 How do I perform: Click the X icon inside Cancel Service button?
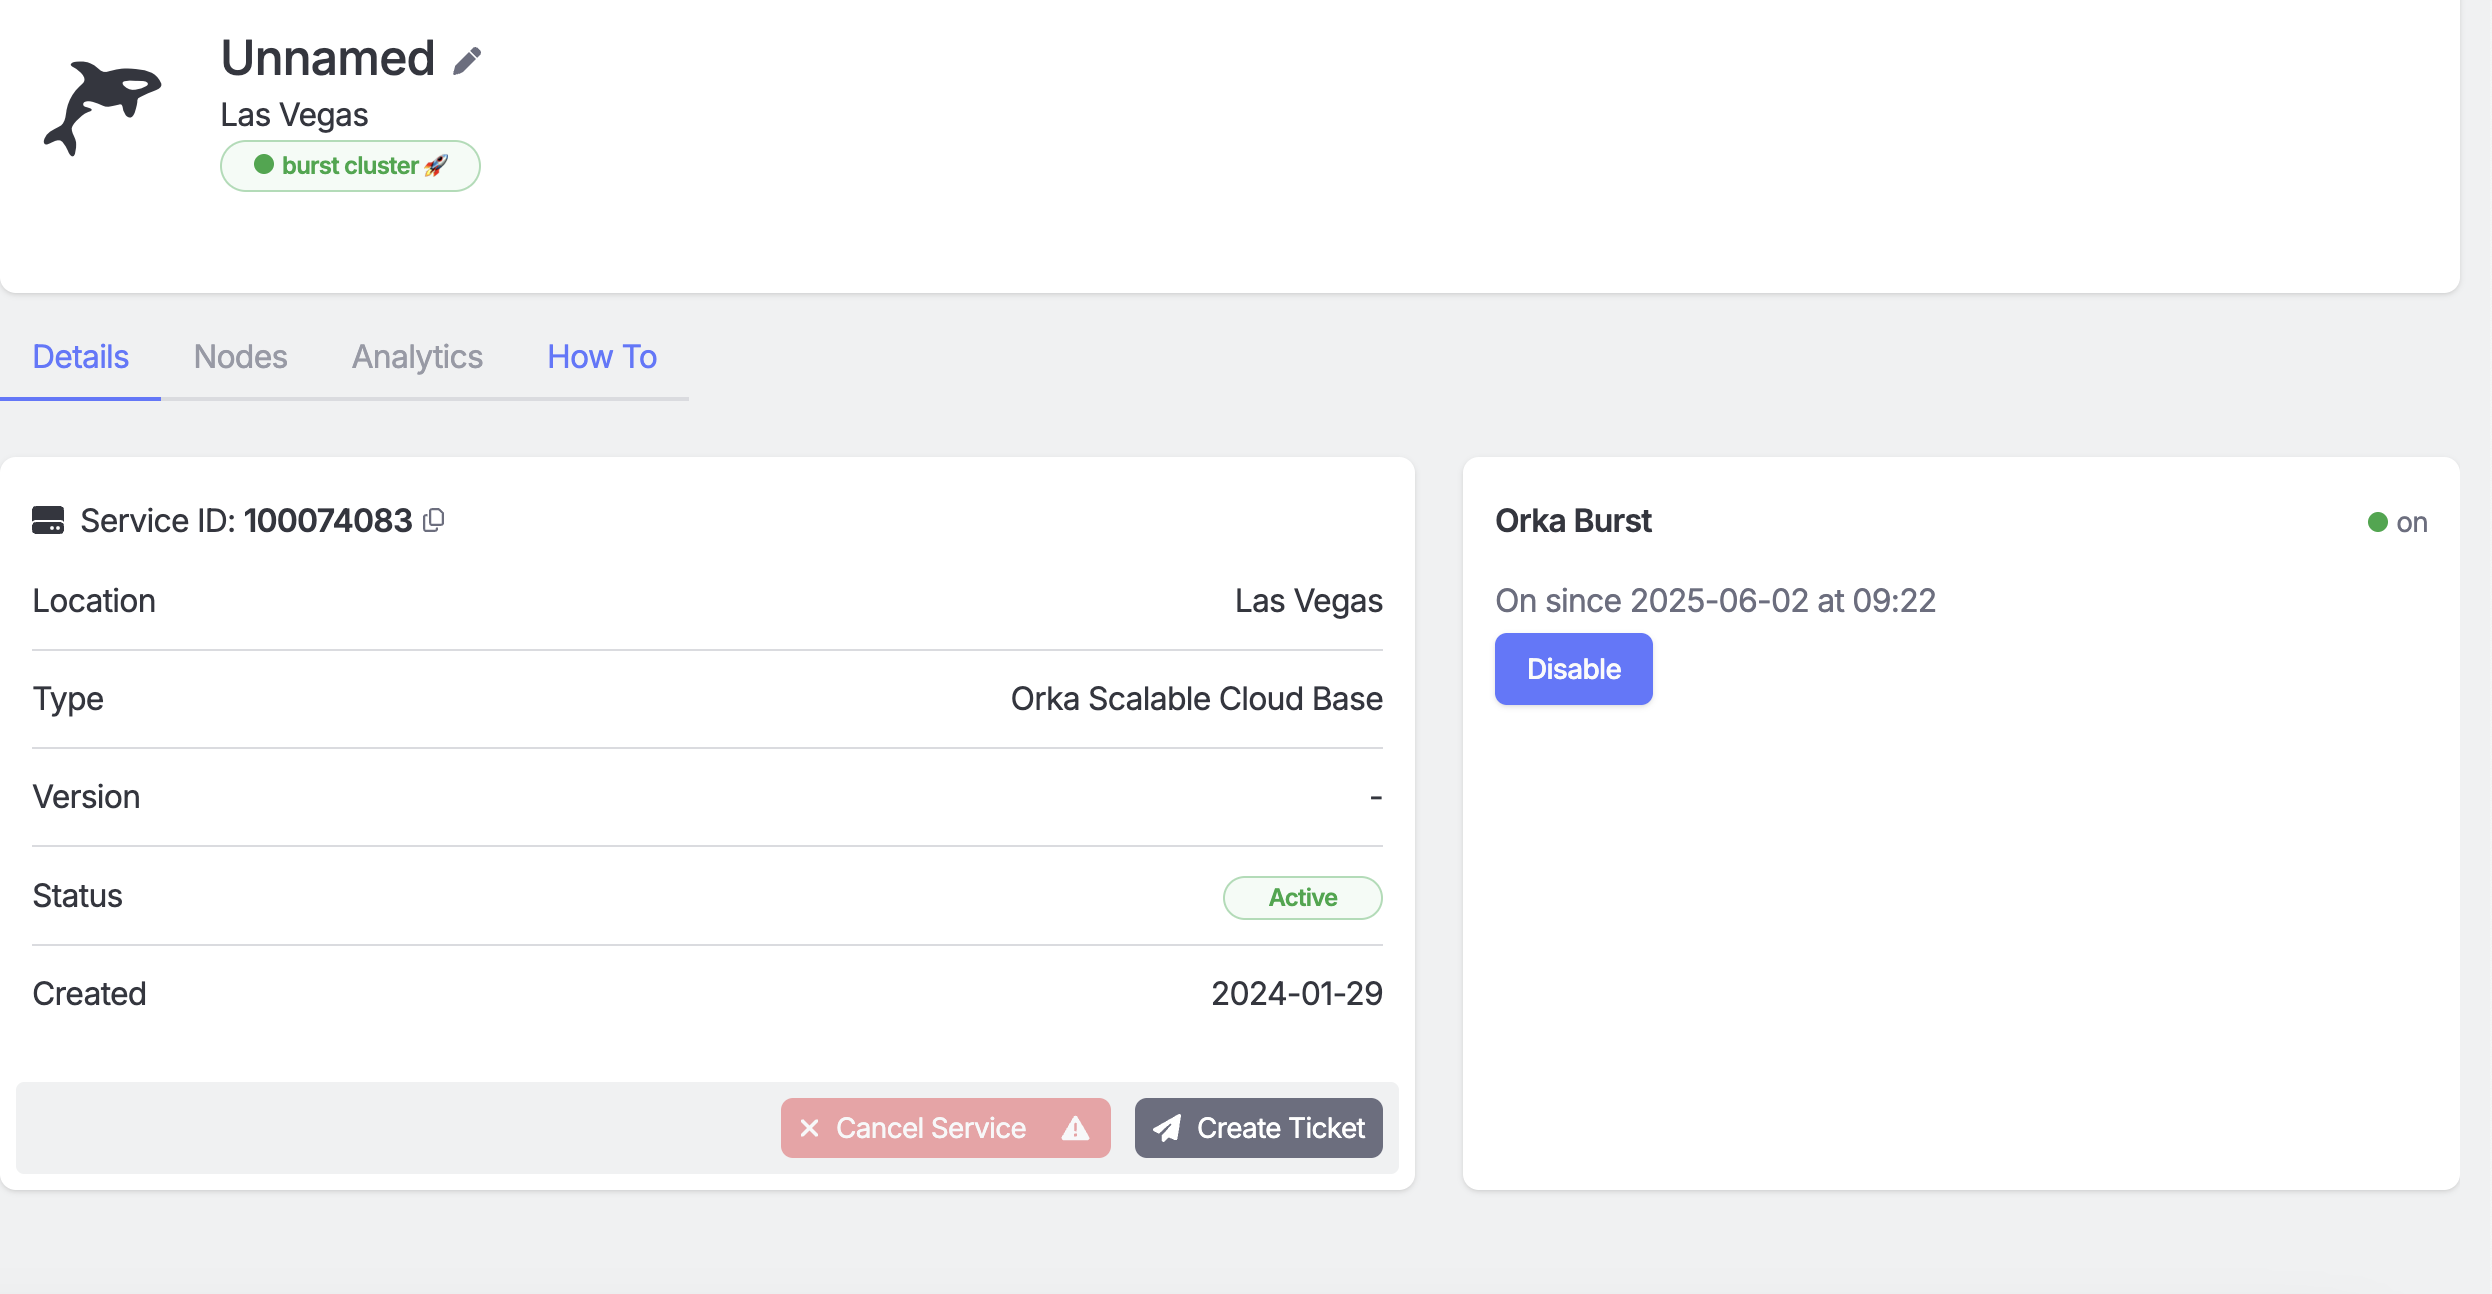pos(810,1128)
